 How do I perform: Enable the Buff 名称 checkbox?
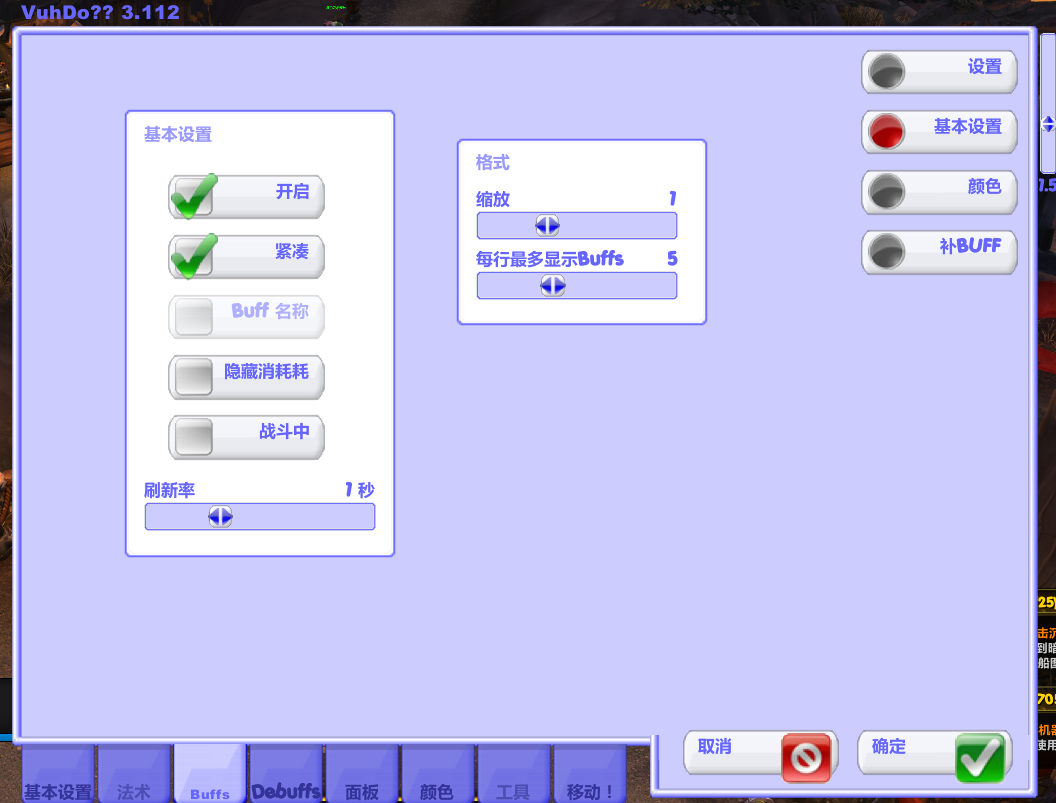(192, 317)
